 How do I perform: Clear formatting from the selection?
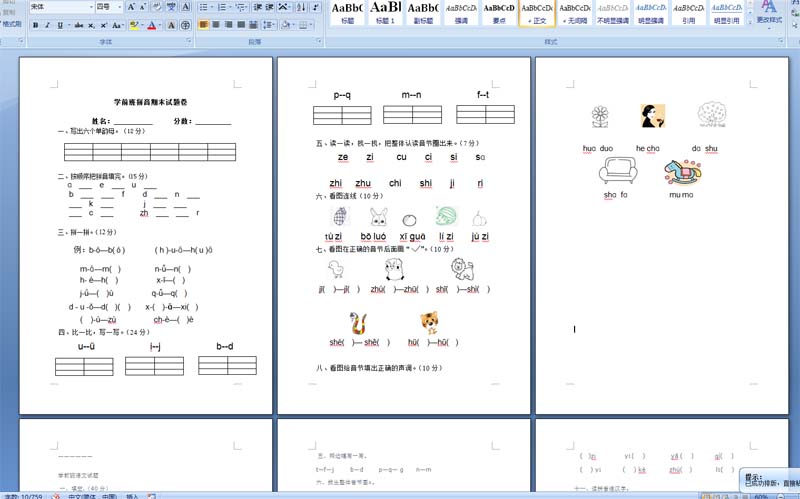pos(157,7)
